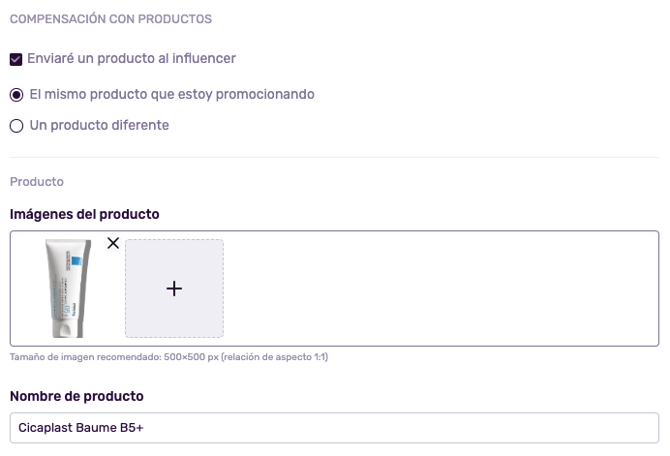Click the Un producto diferente label text

pyautogui.click(x=99, y=126)
